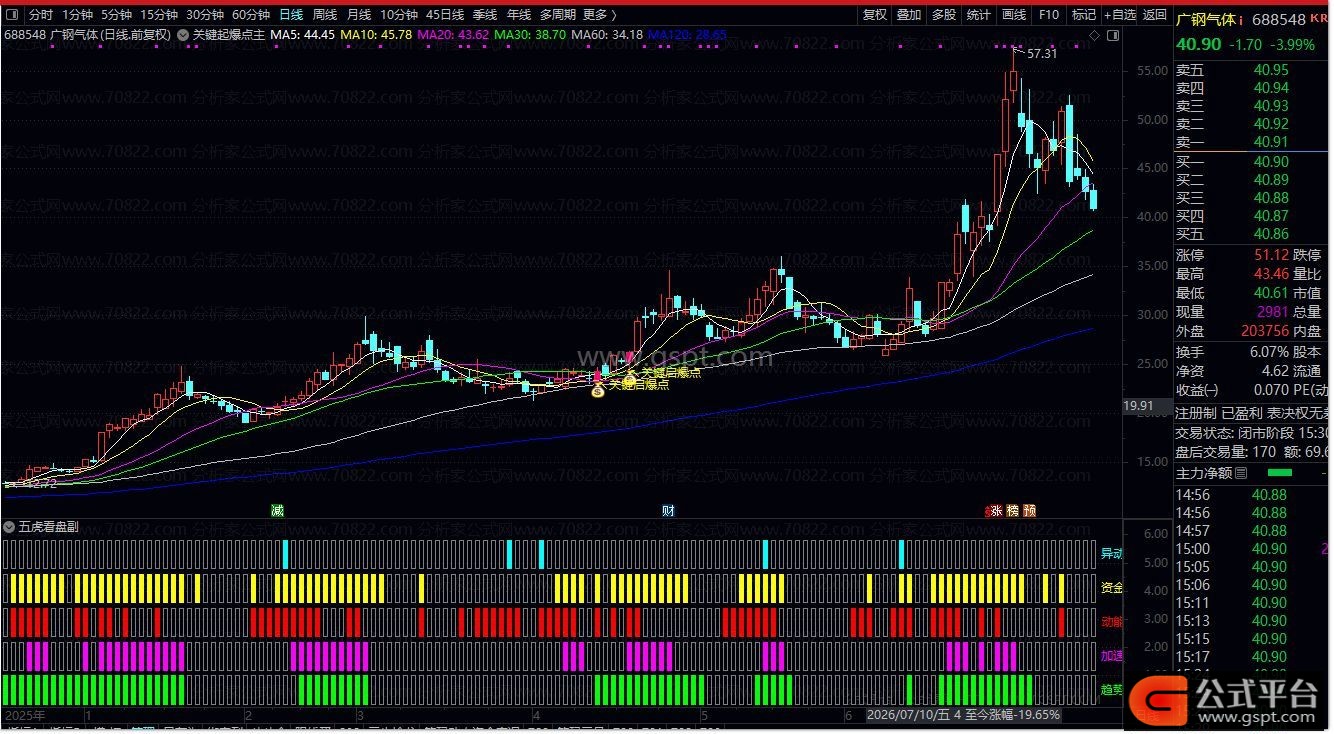This screenshot has height=734, width=1334.
Task: Click the 涨 event marker
Action: point(996,510)
